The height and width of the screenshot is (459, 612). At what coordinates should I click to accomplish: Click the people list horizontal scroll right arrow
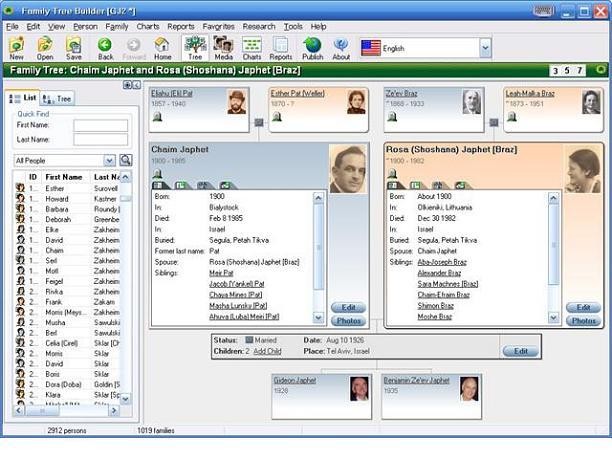114,410
